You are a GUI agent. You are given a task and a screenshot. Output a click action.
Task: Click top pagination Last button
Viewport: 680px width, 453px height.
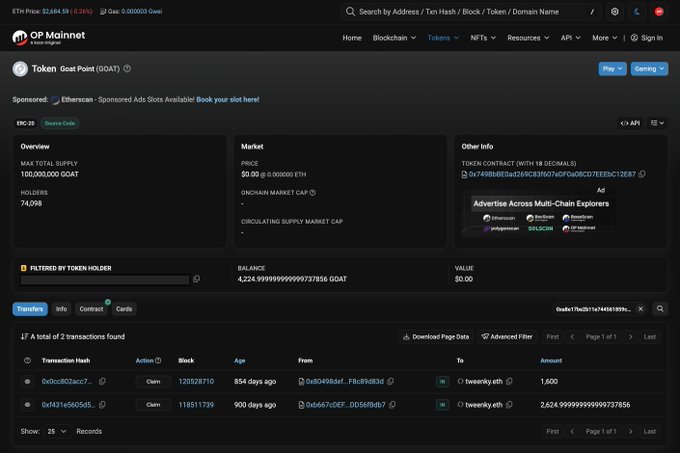click(x=650, y=337)
